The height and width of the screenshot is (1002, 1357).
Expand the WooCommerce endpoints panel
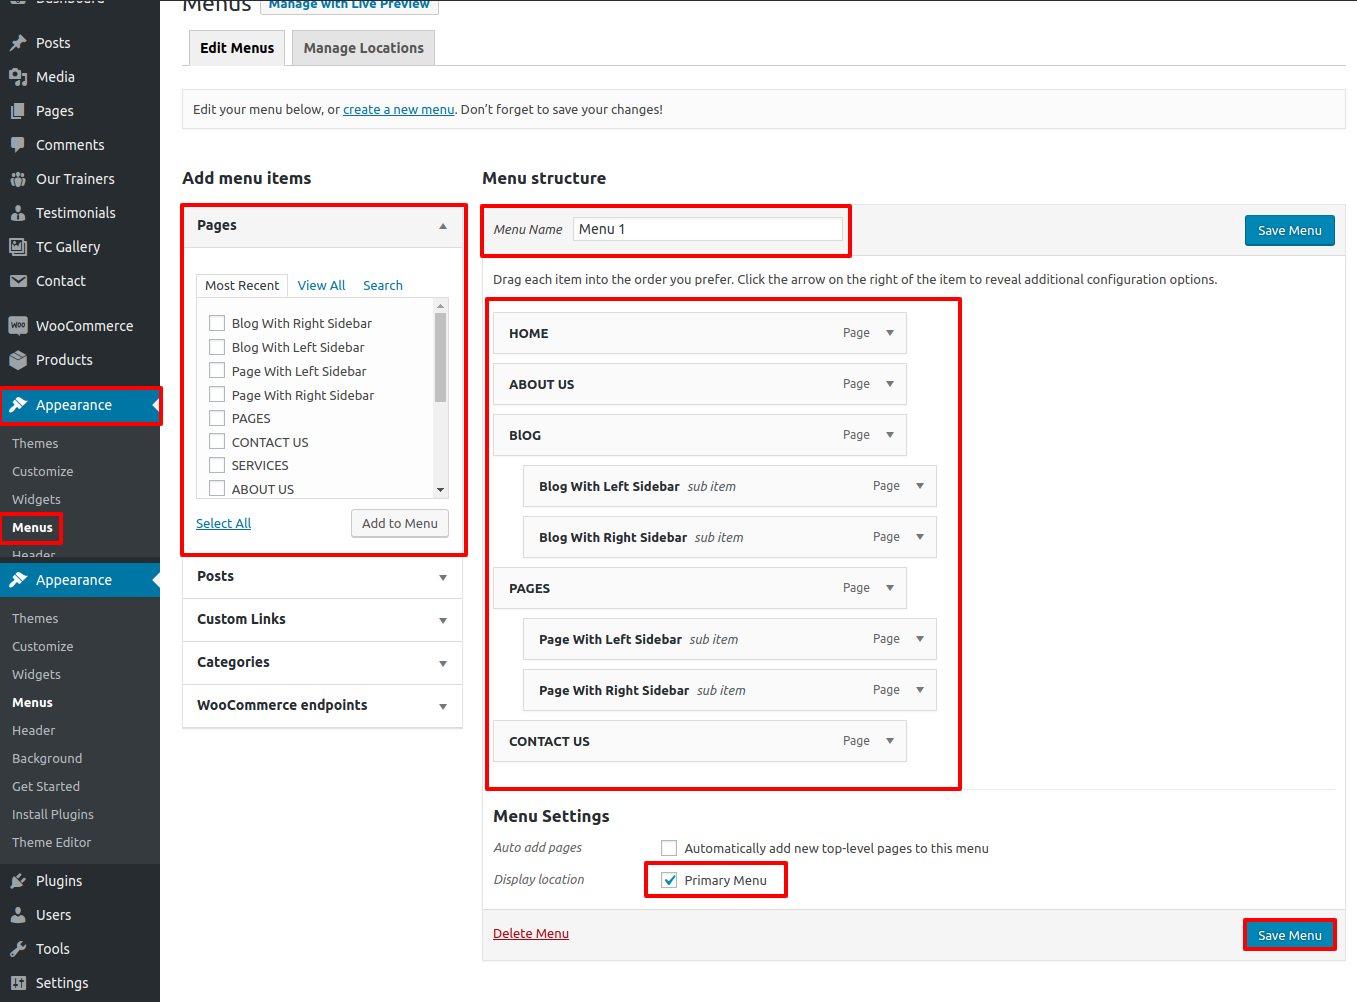point(443,706)
